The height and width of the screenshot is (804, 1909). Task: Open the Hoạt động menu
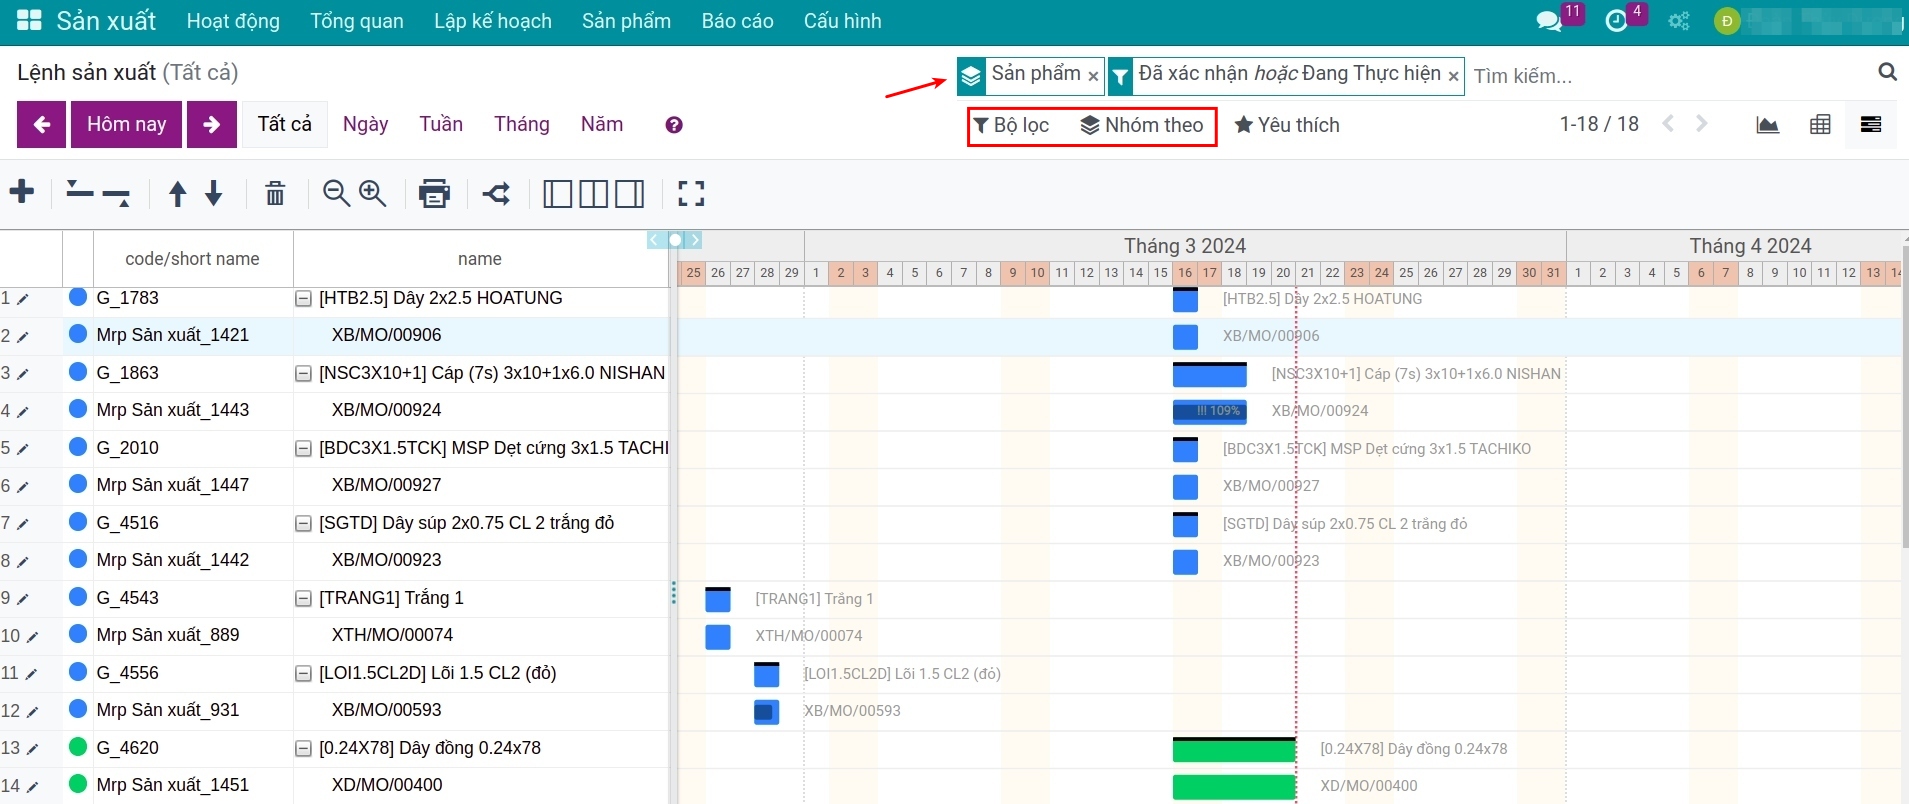[x=233, y=21]
